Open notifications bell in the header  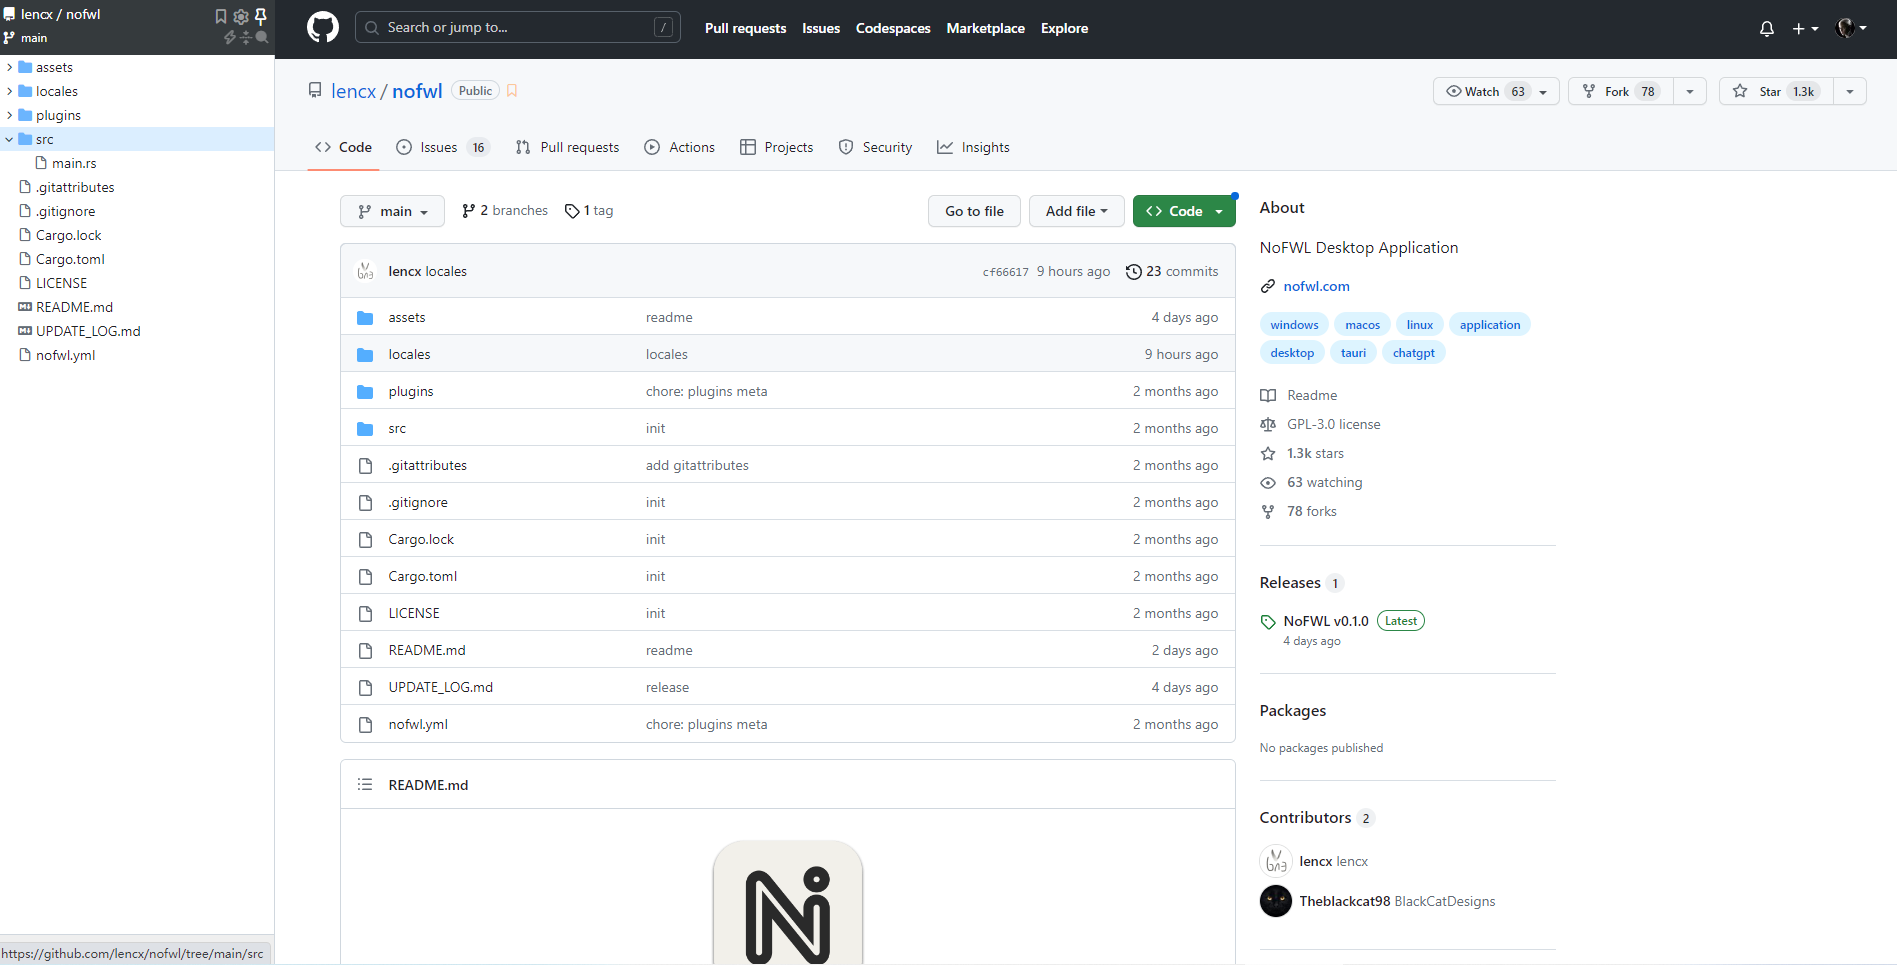click(x=1767, y=29)
